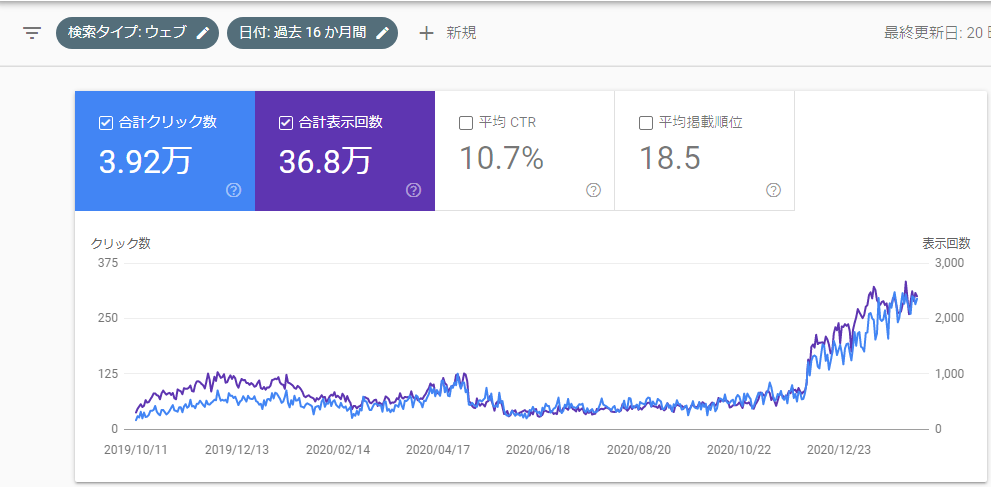The image size is (991, 487).
Task: Click the 2020/12/23 date label
Action: [839, 450]
